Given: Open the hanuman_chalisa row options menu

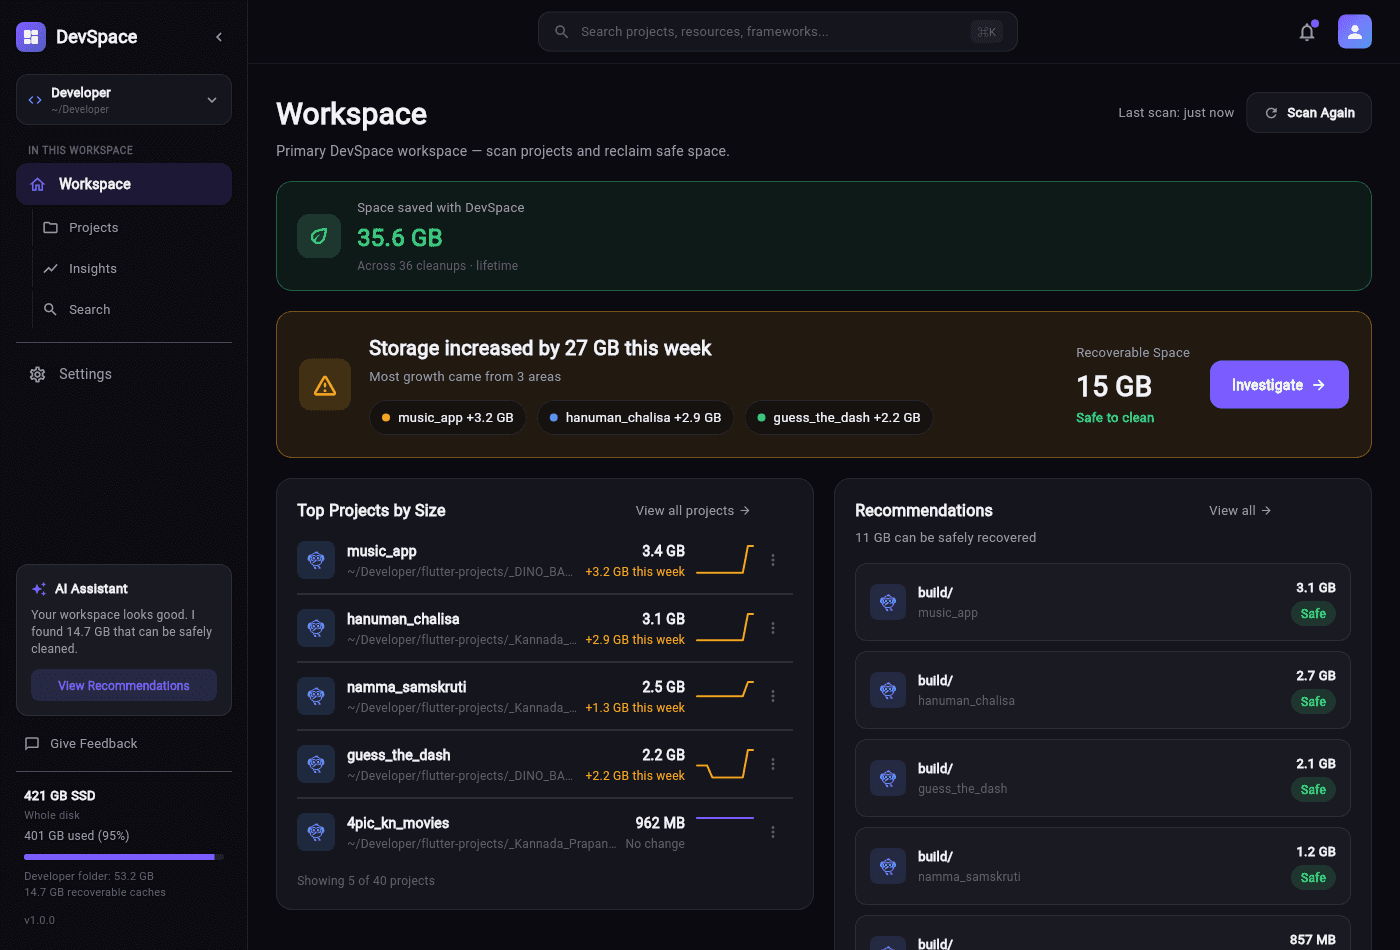Looking at the screenshot, I should tap(773, 628).
